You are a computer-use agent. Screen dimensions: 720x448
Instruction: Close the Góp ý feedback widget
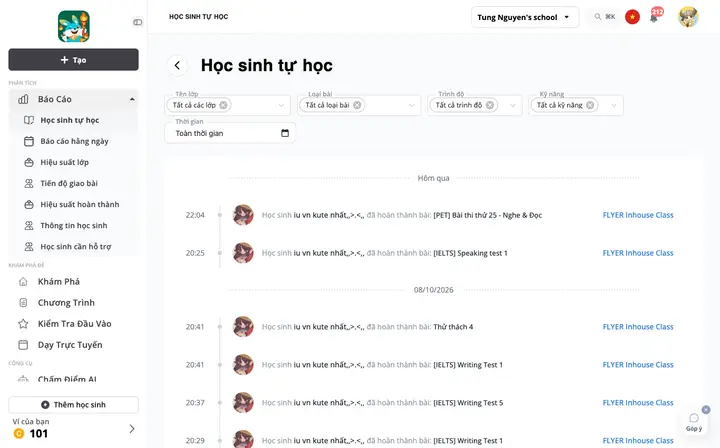[x=706, y=409]
